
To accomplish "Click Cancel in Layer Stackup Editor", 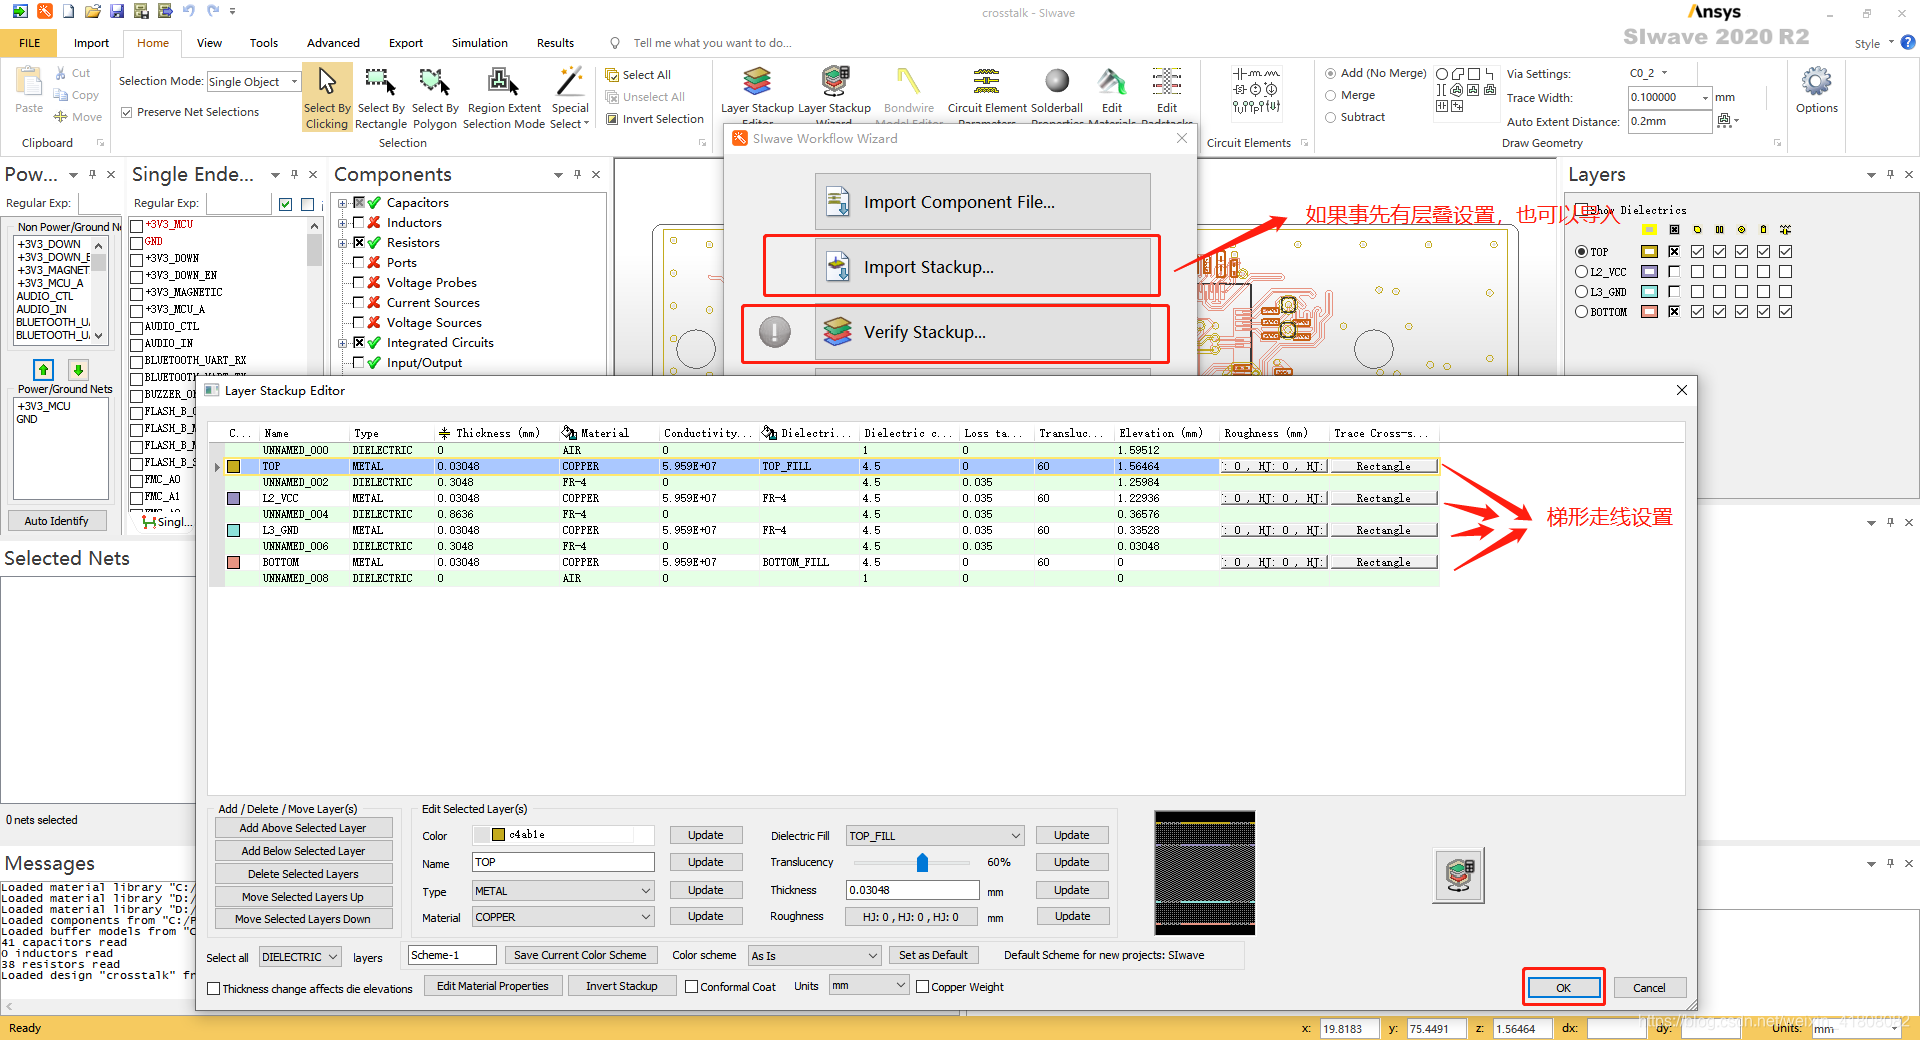I will [x=1649, y=987].
